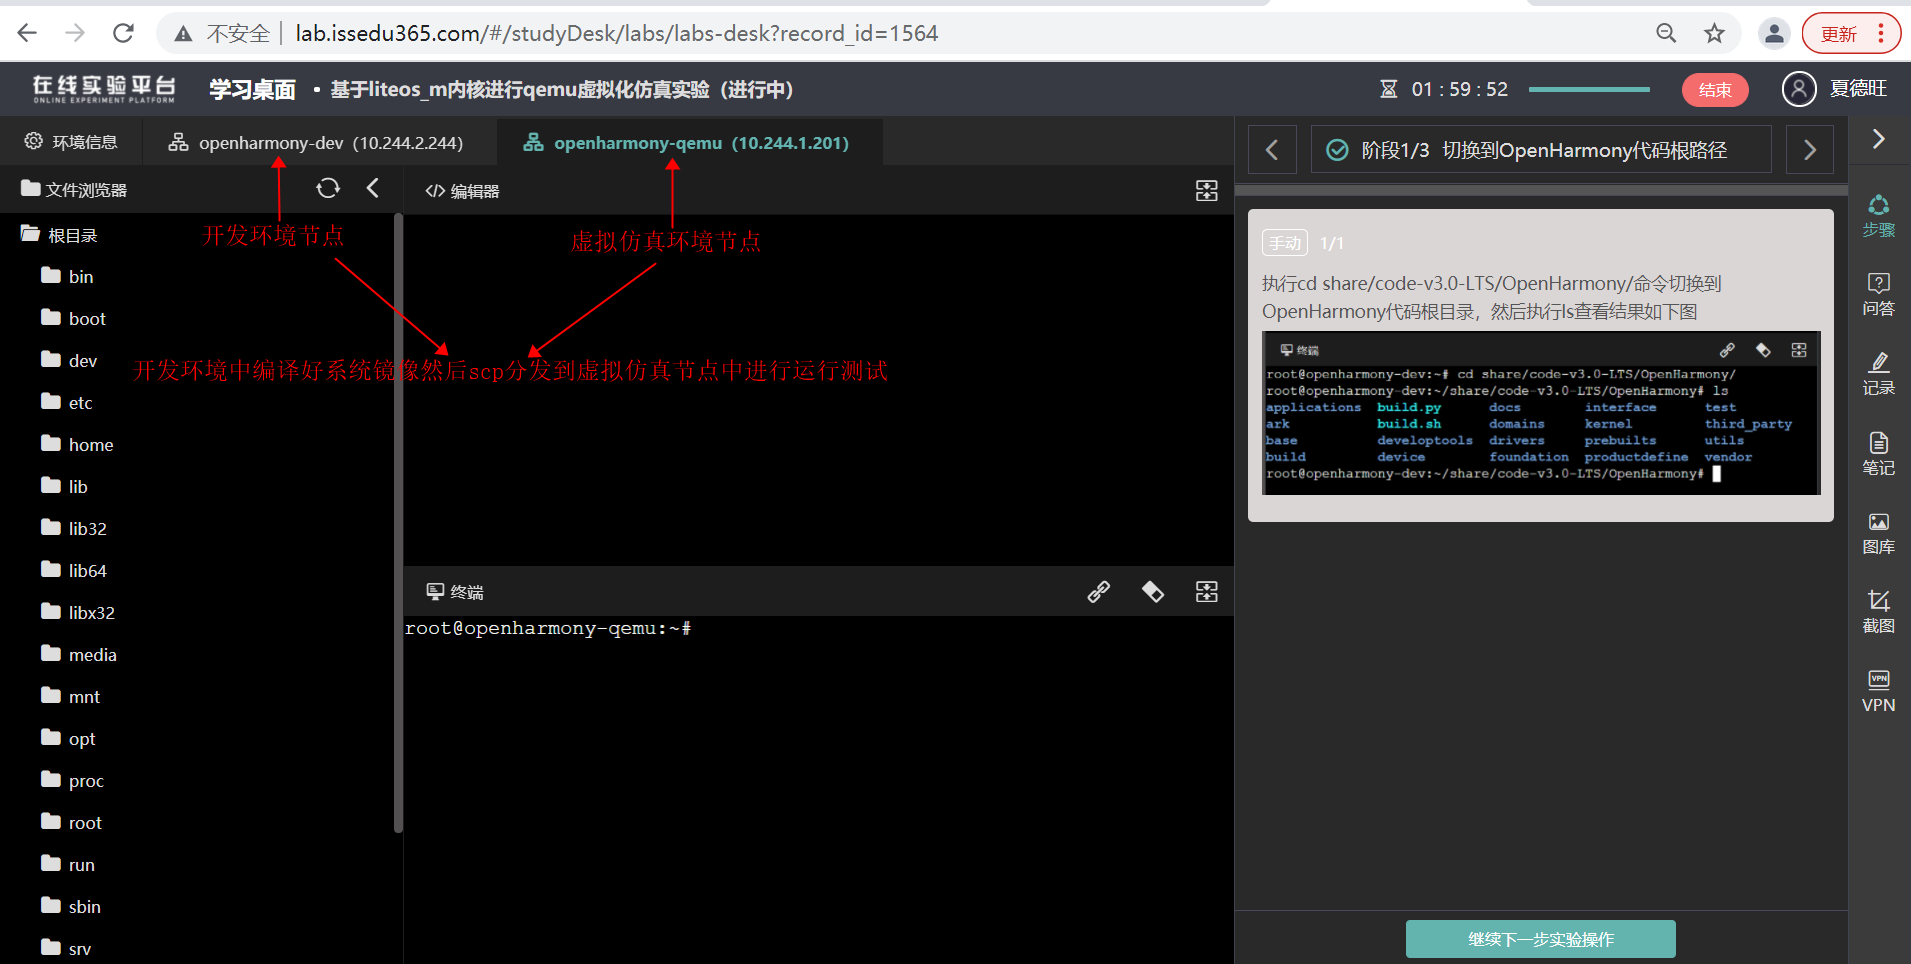
Task: Open the dev folder
Action: click(x=69, y=361)
